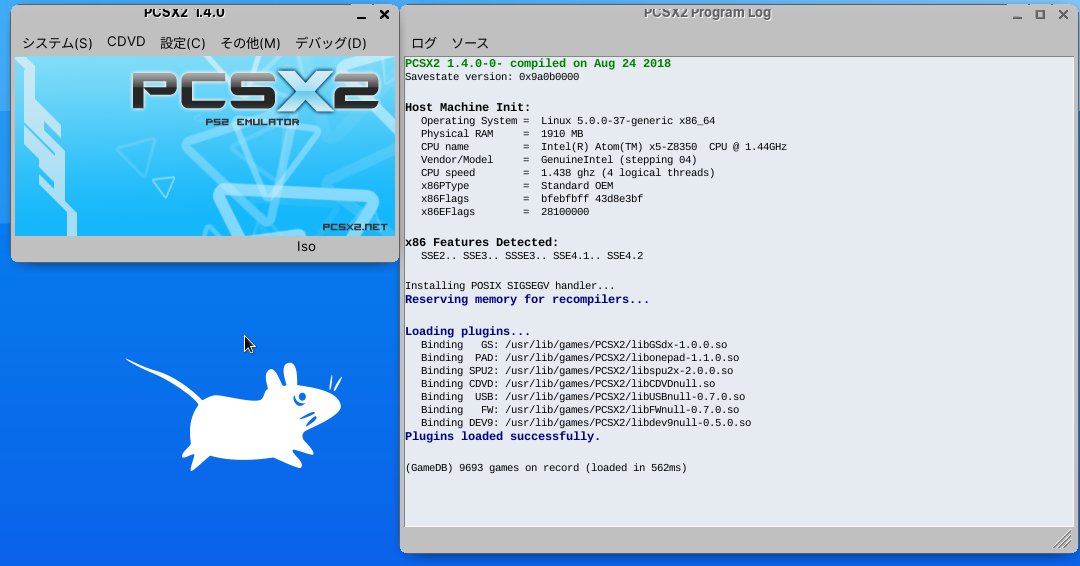Click the 'PCSX2 1.4.0-0- compiled on' line
The height and width of the screenshot is (566, 1080).
pyautogui.click(x=538, y=63)
